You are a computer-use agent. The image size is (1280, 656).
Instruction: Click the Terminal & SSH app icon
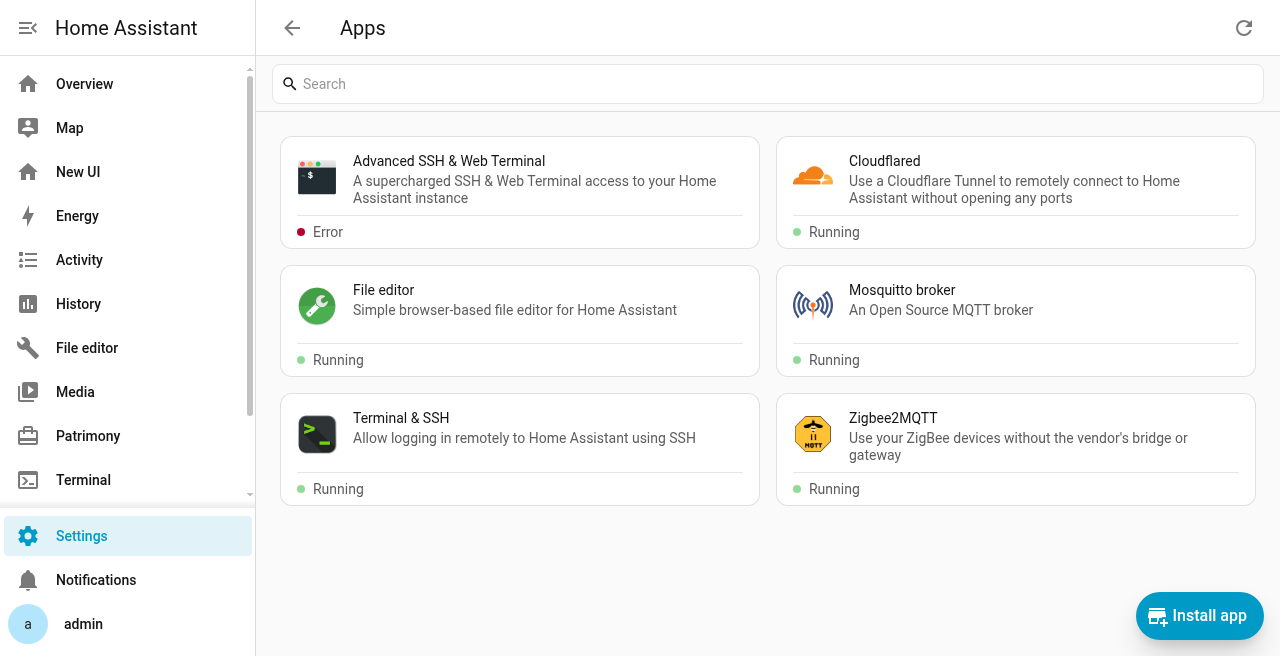click(317, 434)
